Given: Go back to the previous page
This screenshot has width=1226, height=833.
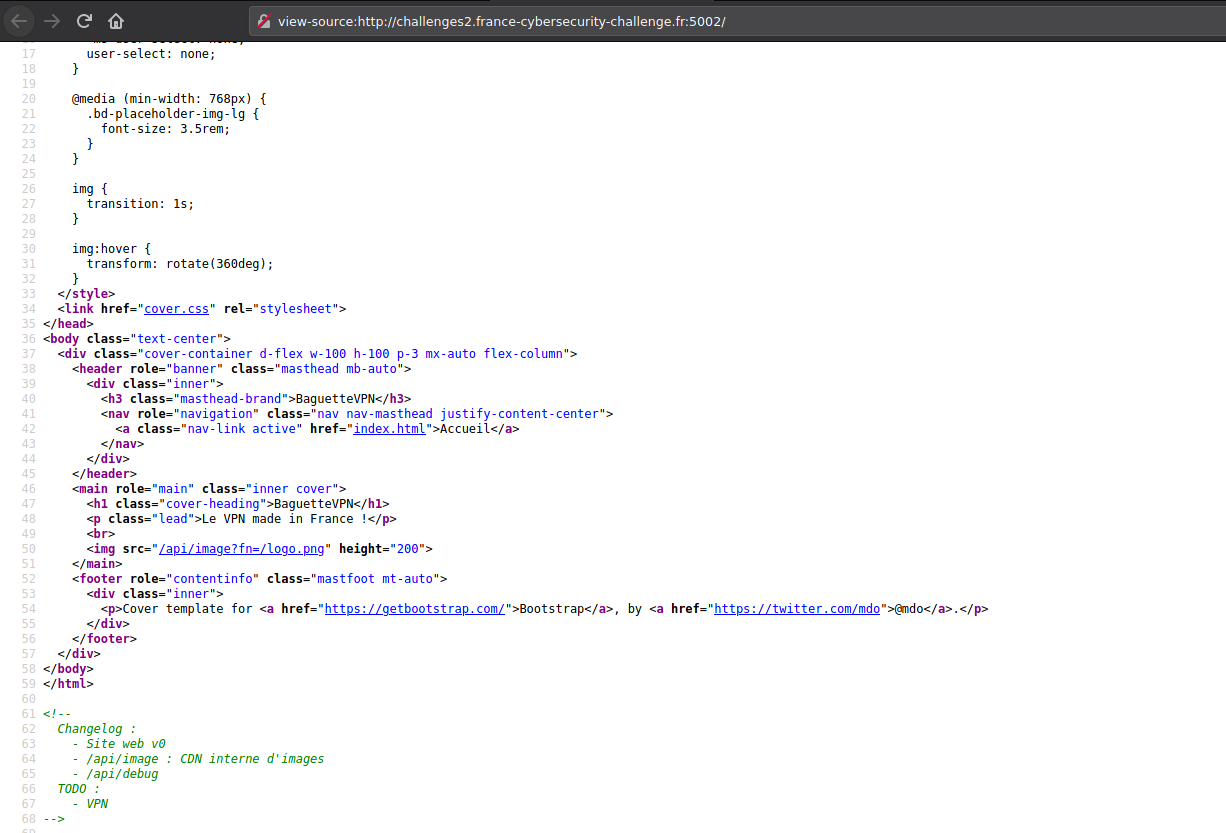Looking at the screenshot, I should pyautogui.click(x=19, y=21).
